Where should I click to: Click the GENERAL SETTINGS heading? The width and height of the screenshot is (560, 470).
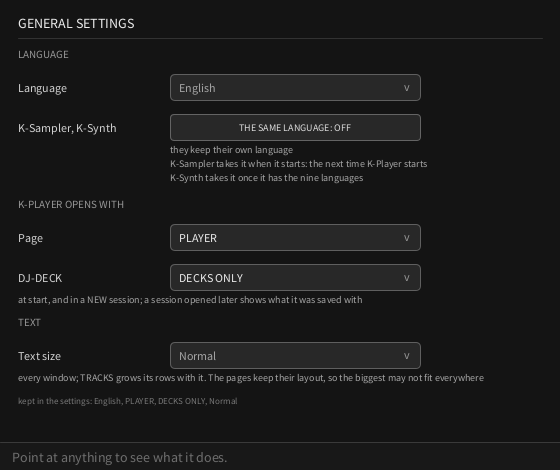[76, 24]
